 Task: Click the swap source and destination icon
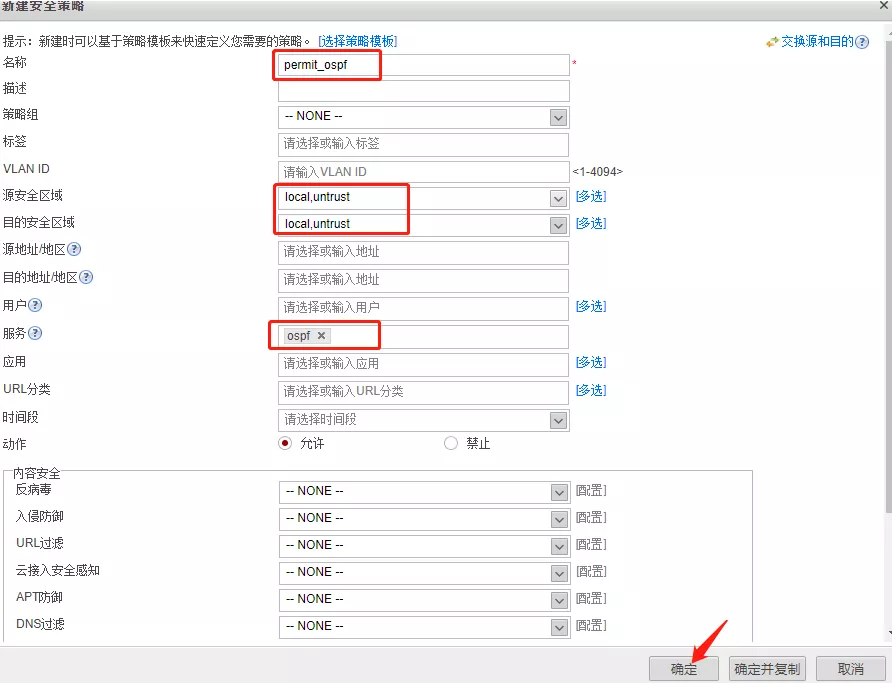(772, 42)
